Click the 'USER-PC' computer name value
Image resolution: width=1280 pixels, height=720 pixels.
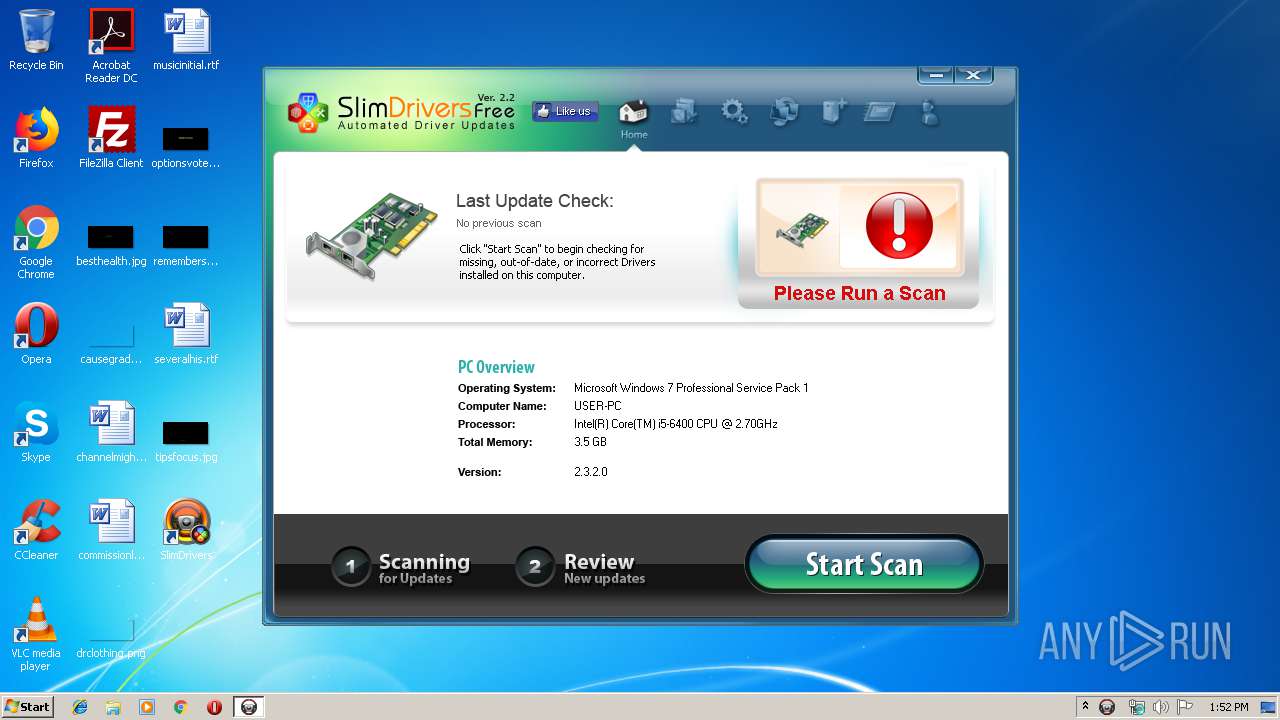coord(597,406)
